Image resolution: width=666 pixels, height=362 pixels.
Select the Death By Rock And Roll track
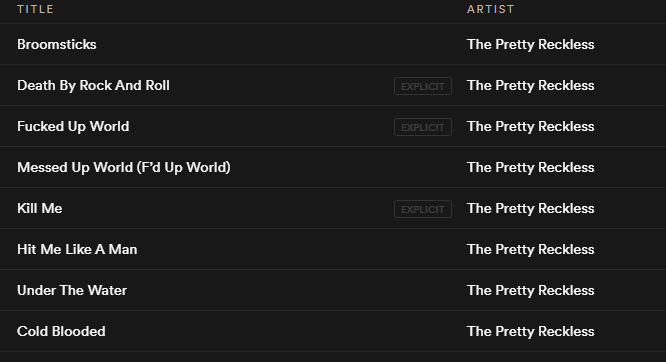click(93, 85)
